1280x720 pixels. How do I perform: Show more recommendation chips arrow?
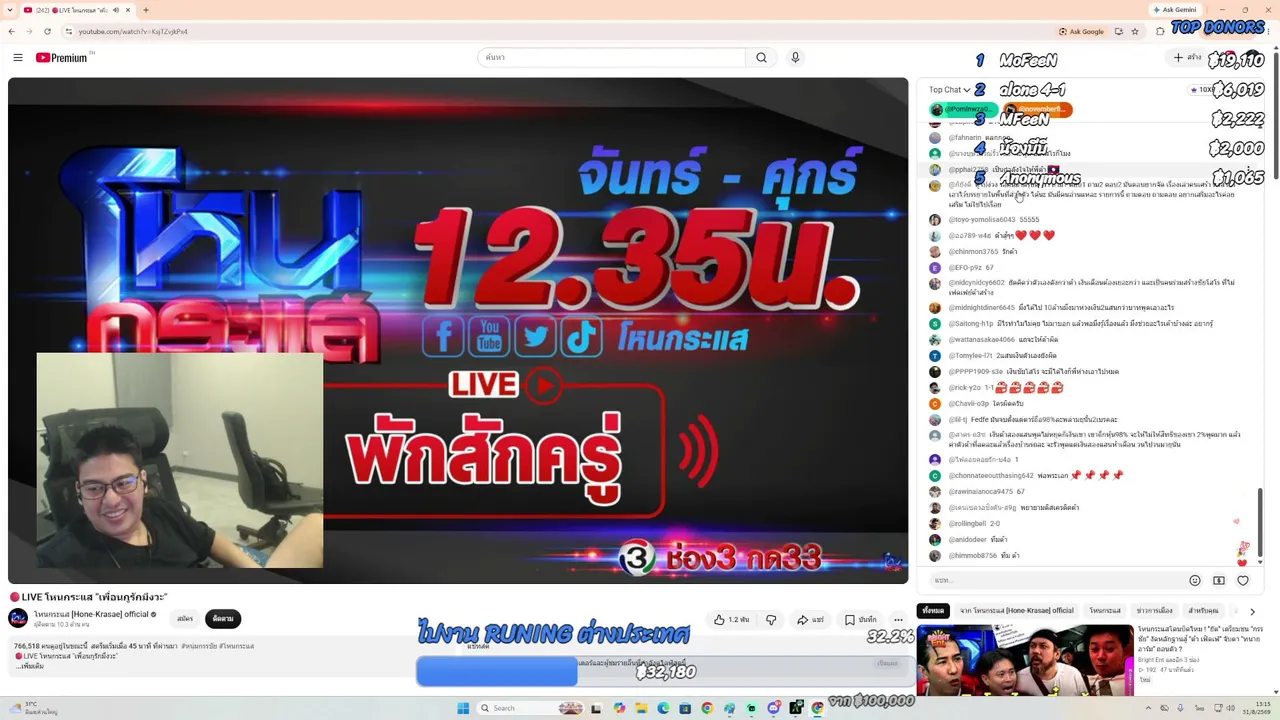click(x=1252, y=611)
